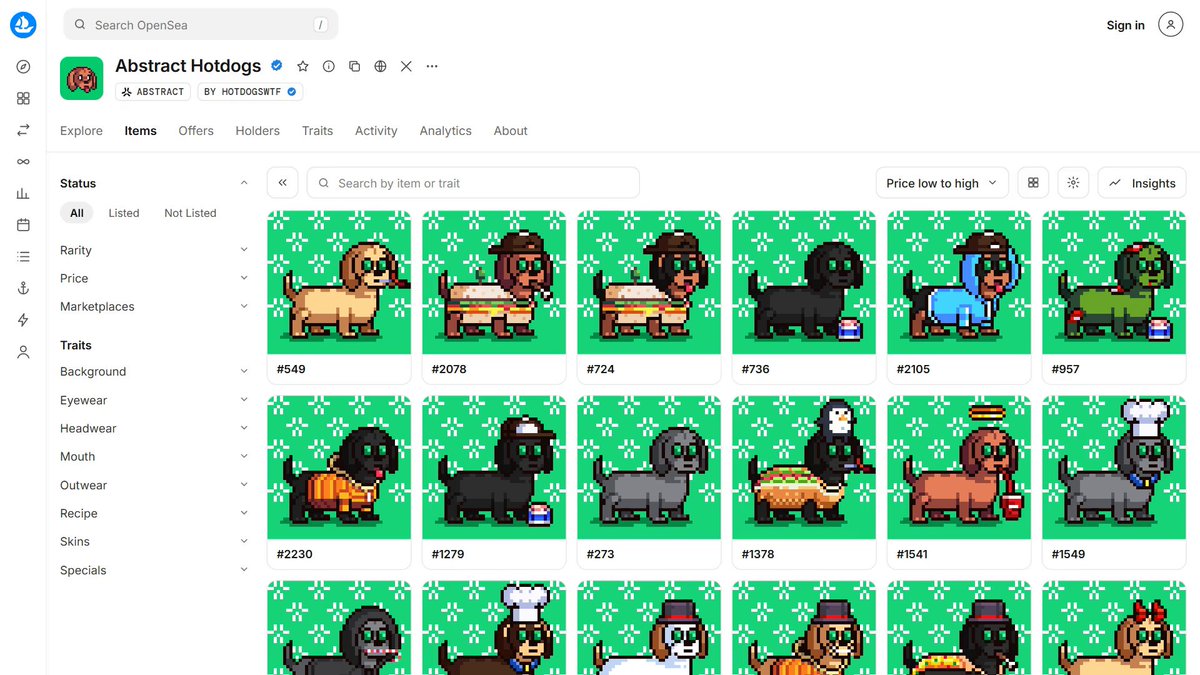This screenshot has width=1200, height=675.
Task: Select the All status filter
Action: coord(77,213)
